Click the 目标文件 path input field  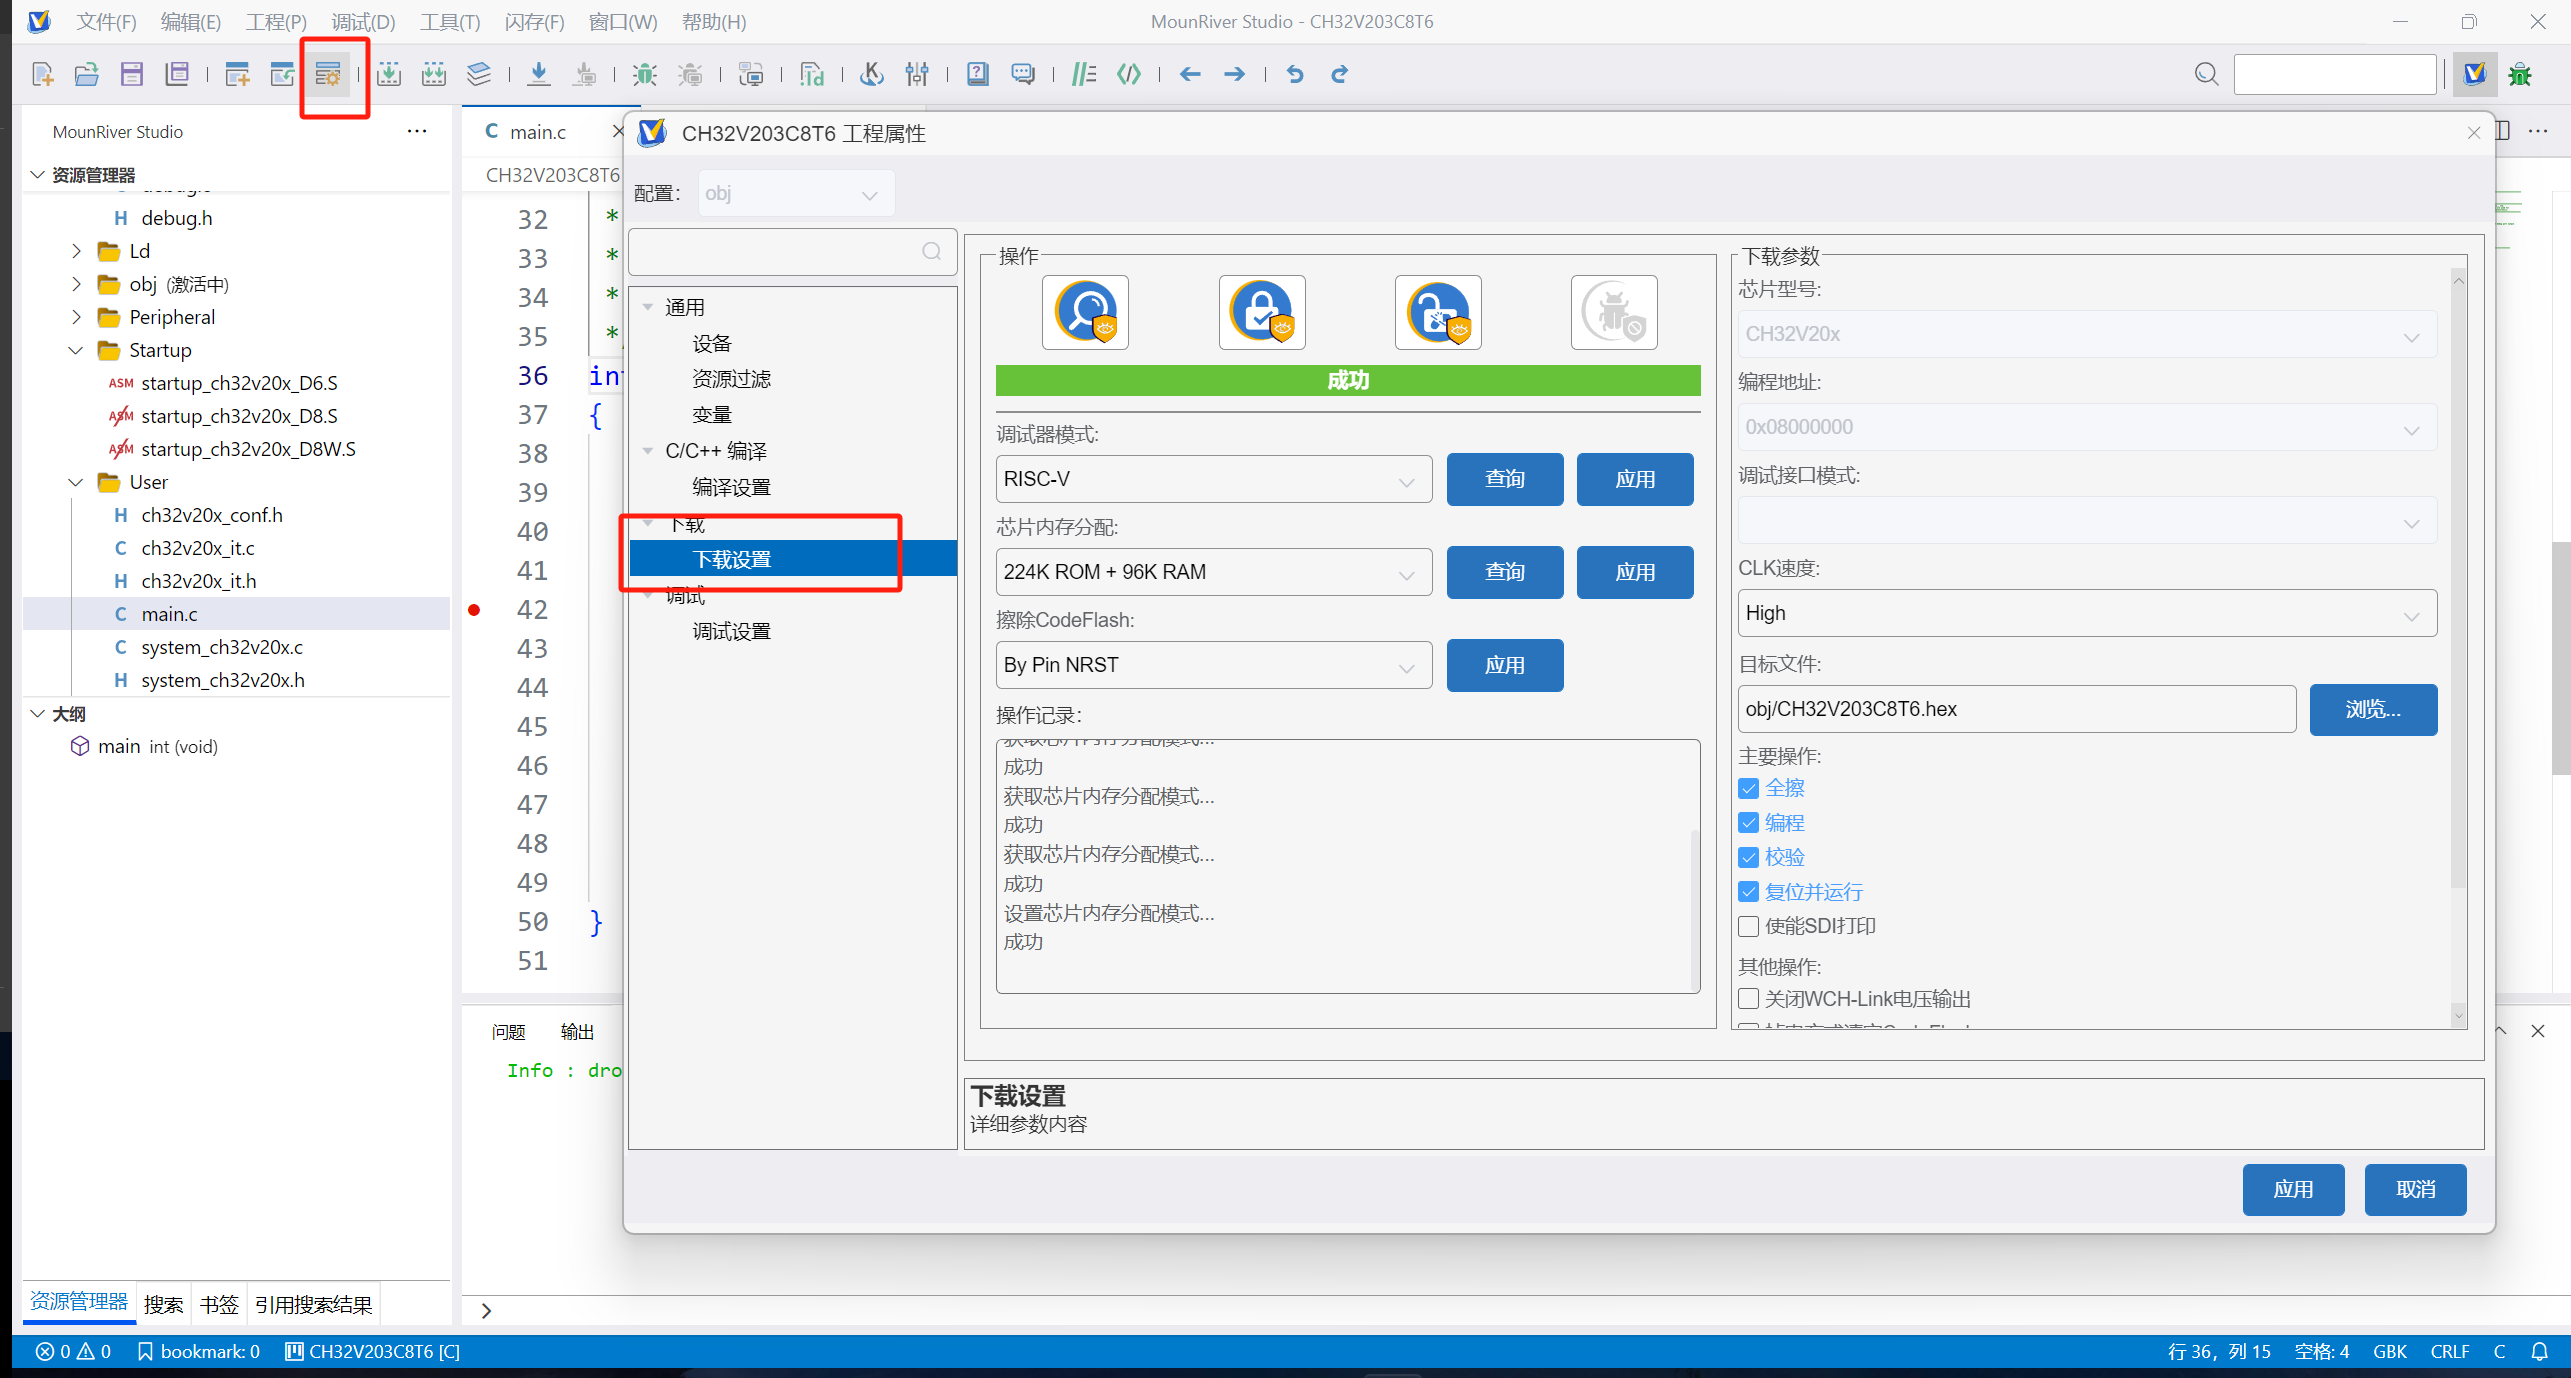[x=2017, y=709]
